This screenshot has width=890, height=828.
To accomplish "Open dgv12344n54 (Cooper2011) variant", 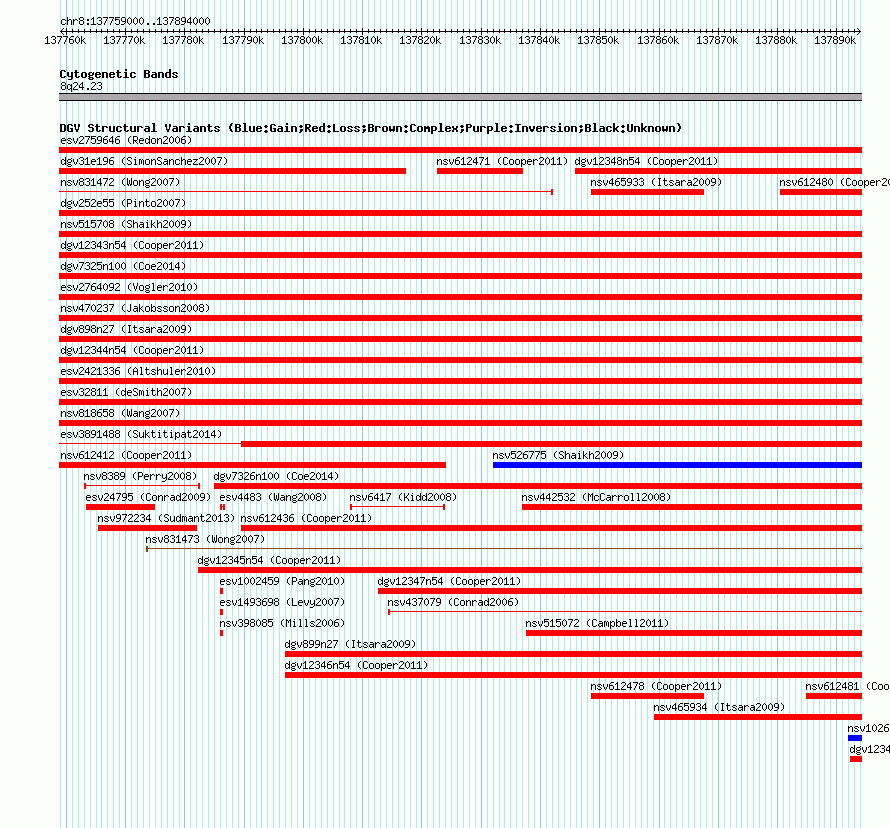I will coord(132,350).
